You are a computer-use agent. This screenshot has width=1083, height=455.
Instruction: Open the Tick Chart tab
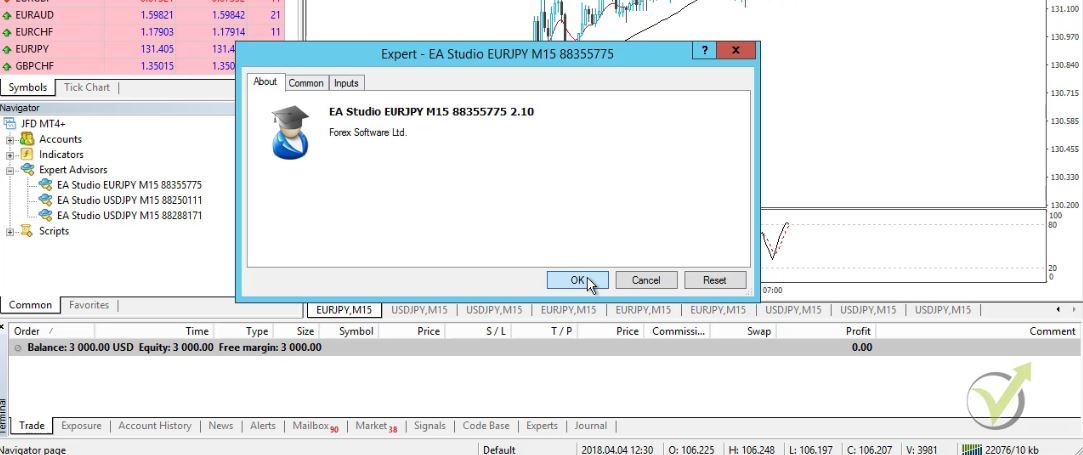[87, 88]
